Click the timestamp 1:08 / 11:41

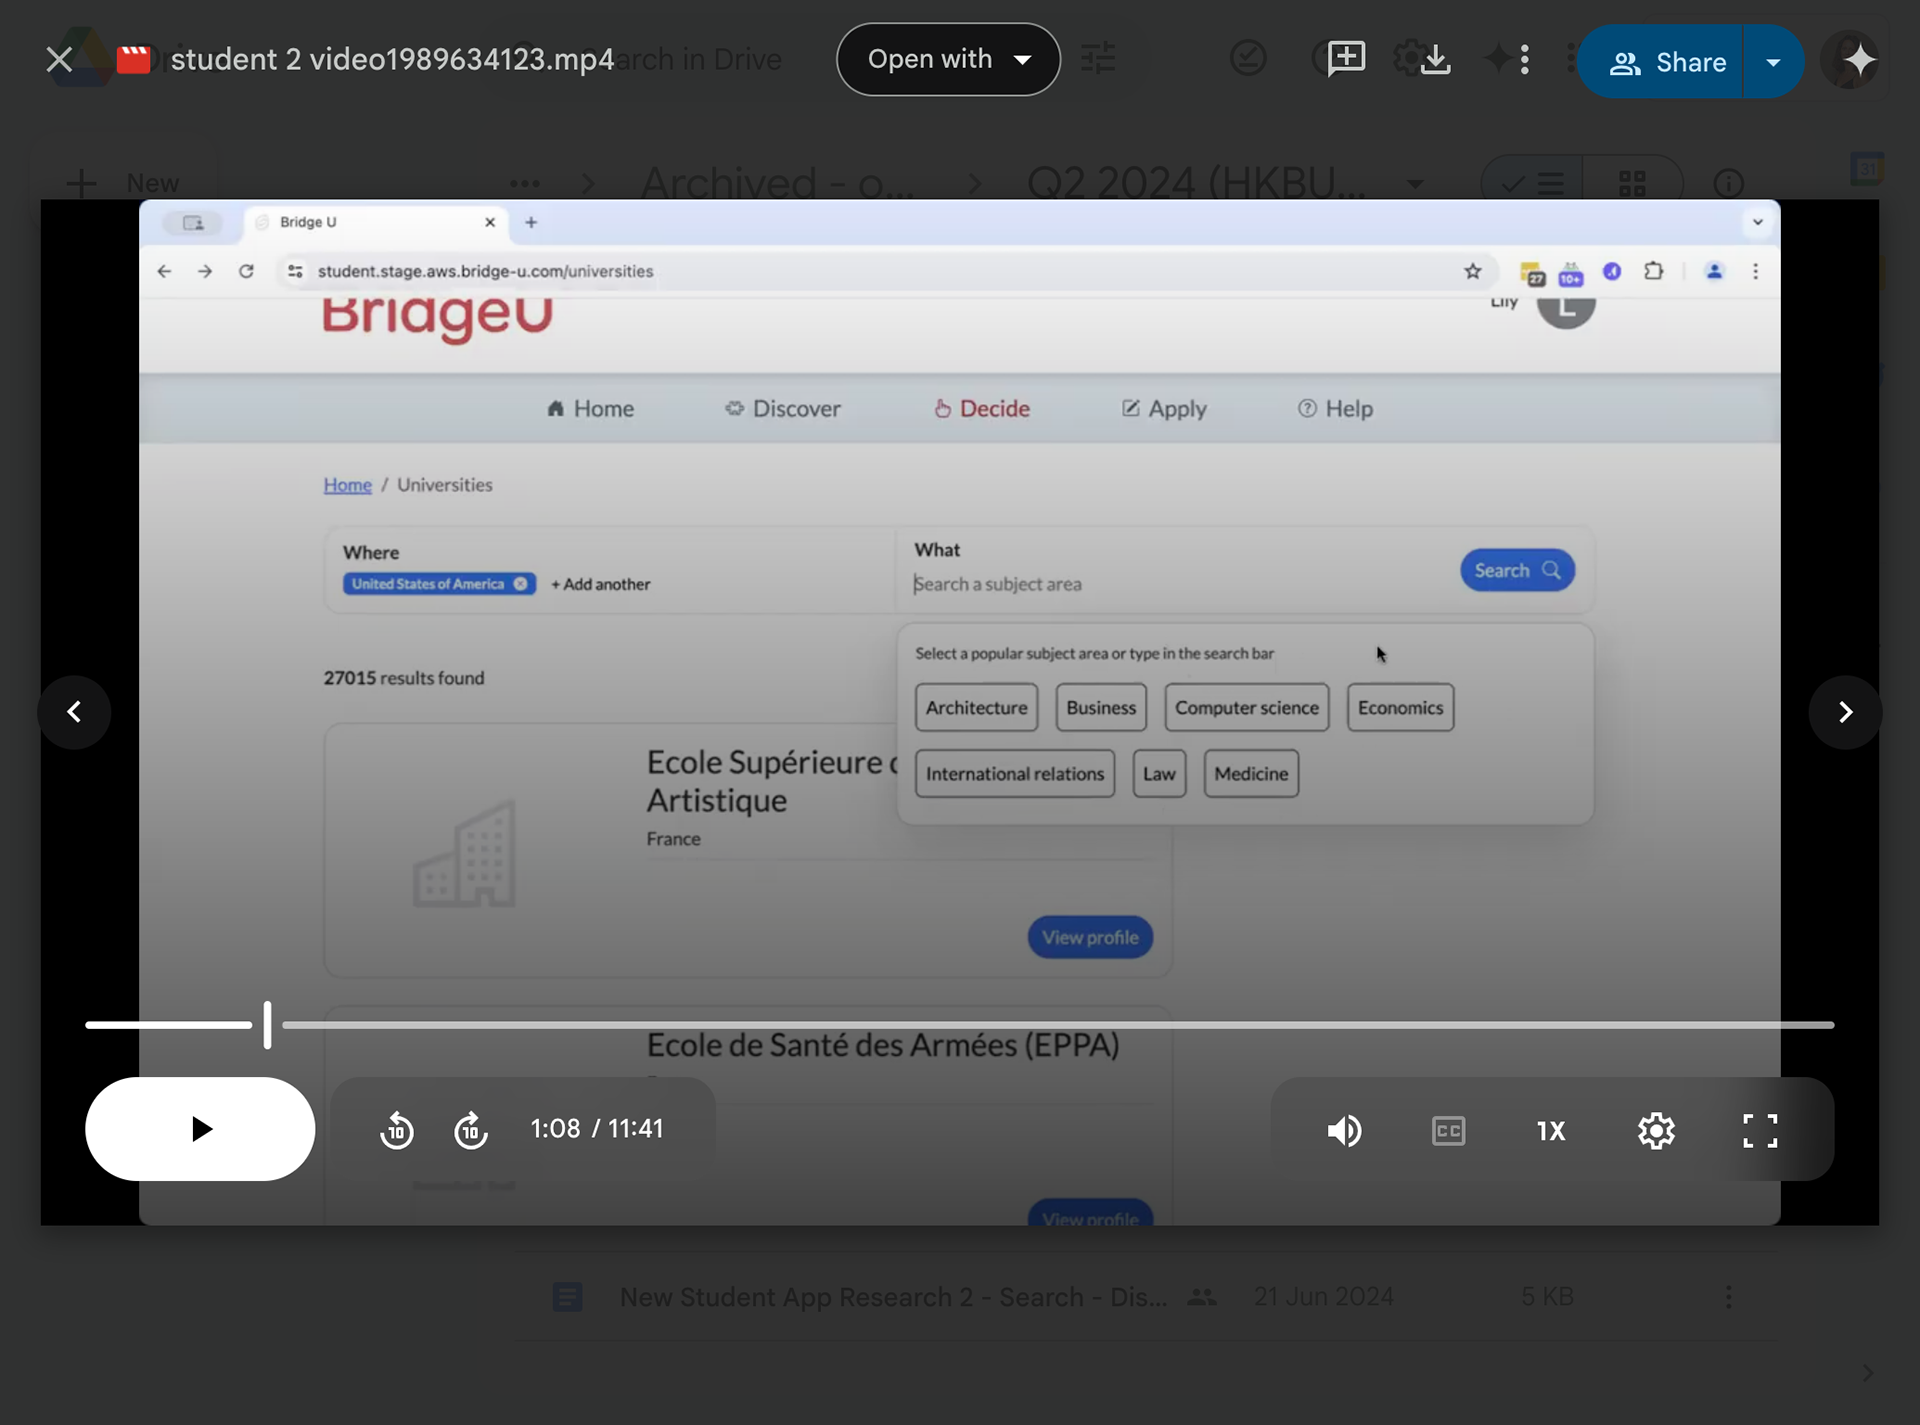[x=597, y=1129]
